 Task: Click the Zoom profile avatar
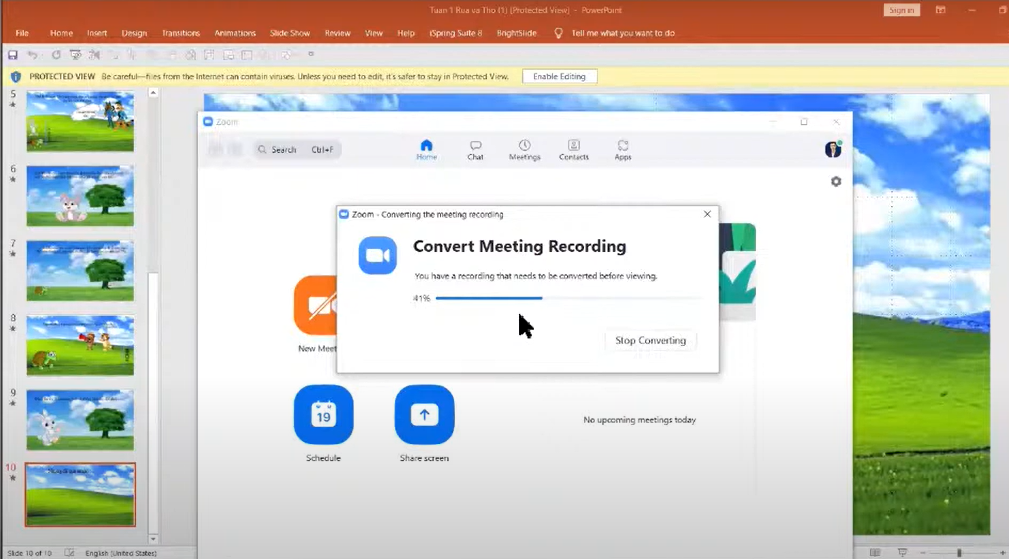[832, 149]
